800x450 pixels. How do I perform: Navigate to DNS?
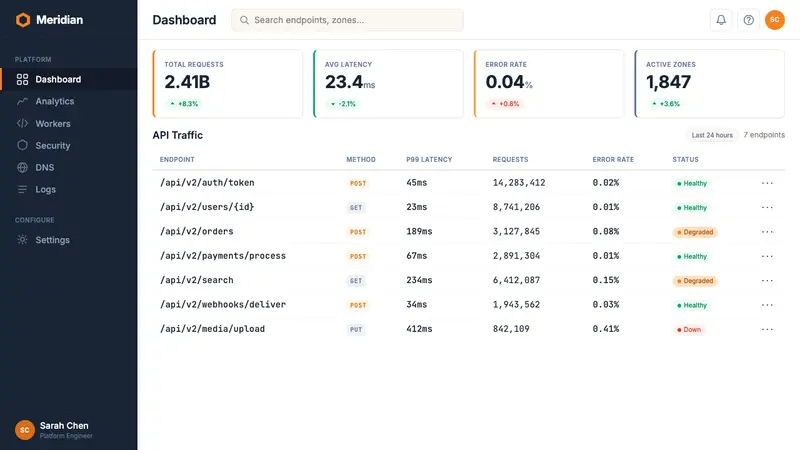[x=68, y=167]
